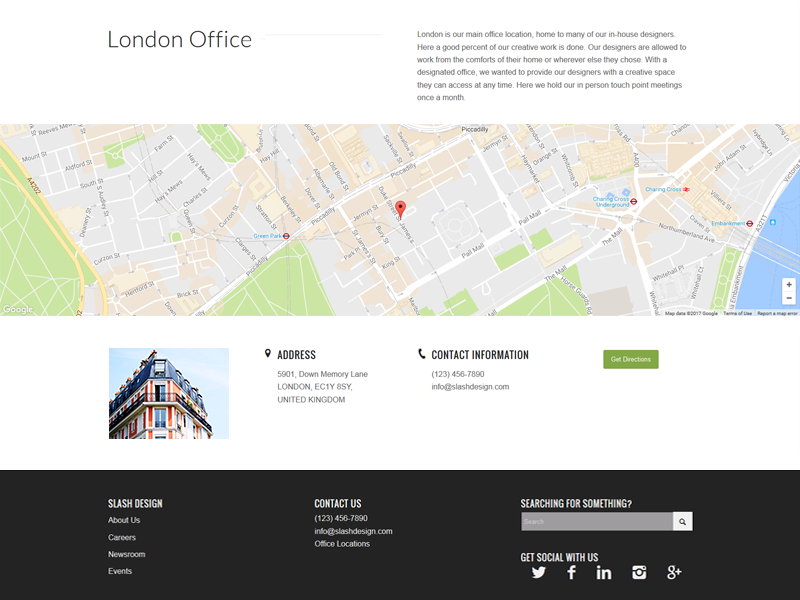
Task: Open the Twitter social icon
Action: [x=539, y=572]
